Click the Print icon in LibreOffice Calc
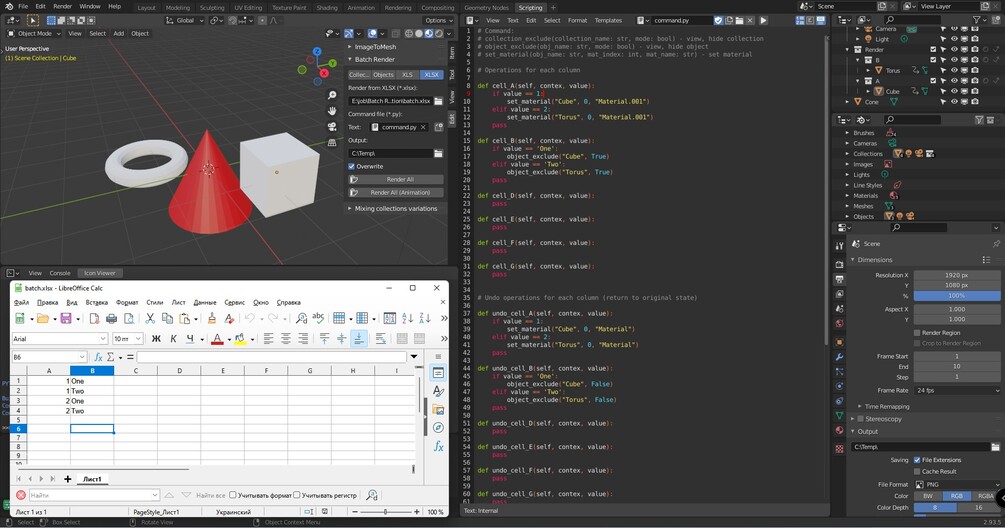The height and width of the screenshot is (528, 1005). (112, 318)
